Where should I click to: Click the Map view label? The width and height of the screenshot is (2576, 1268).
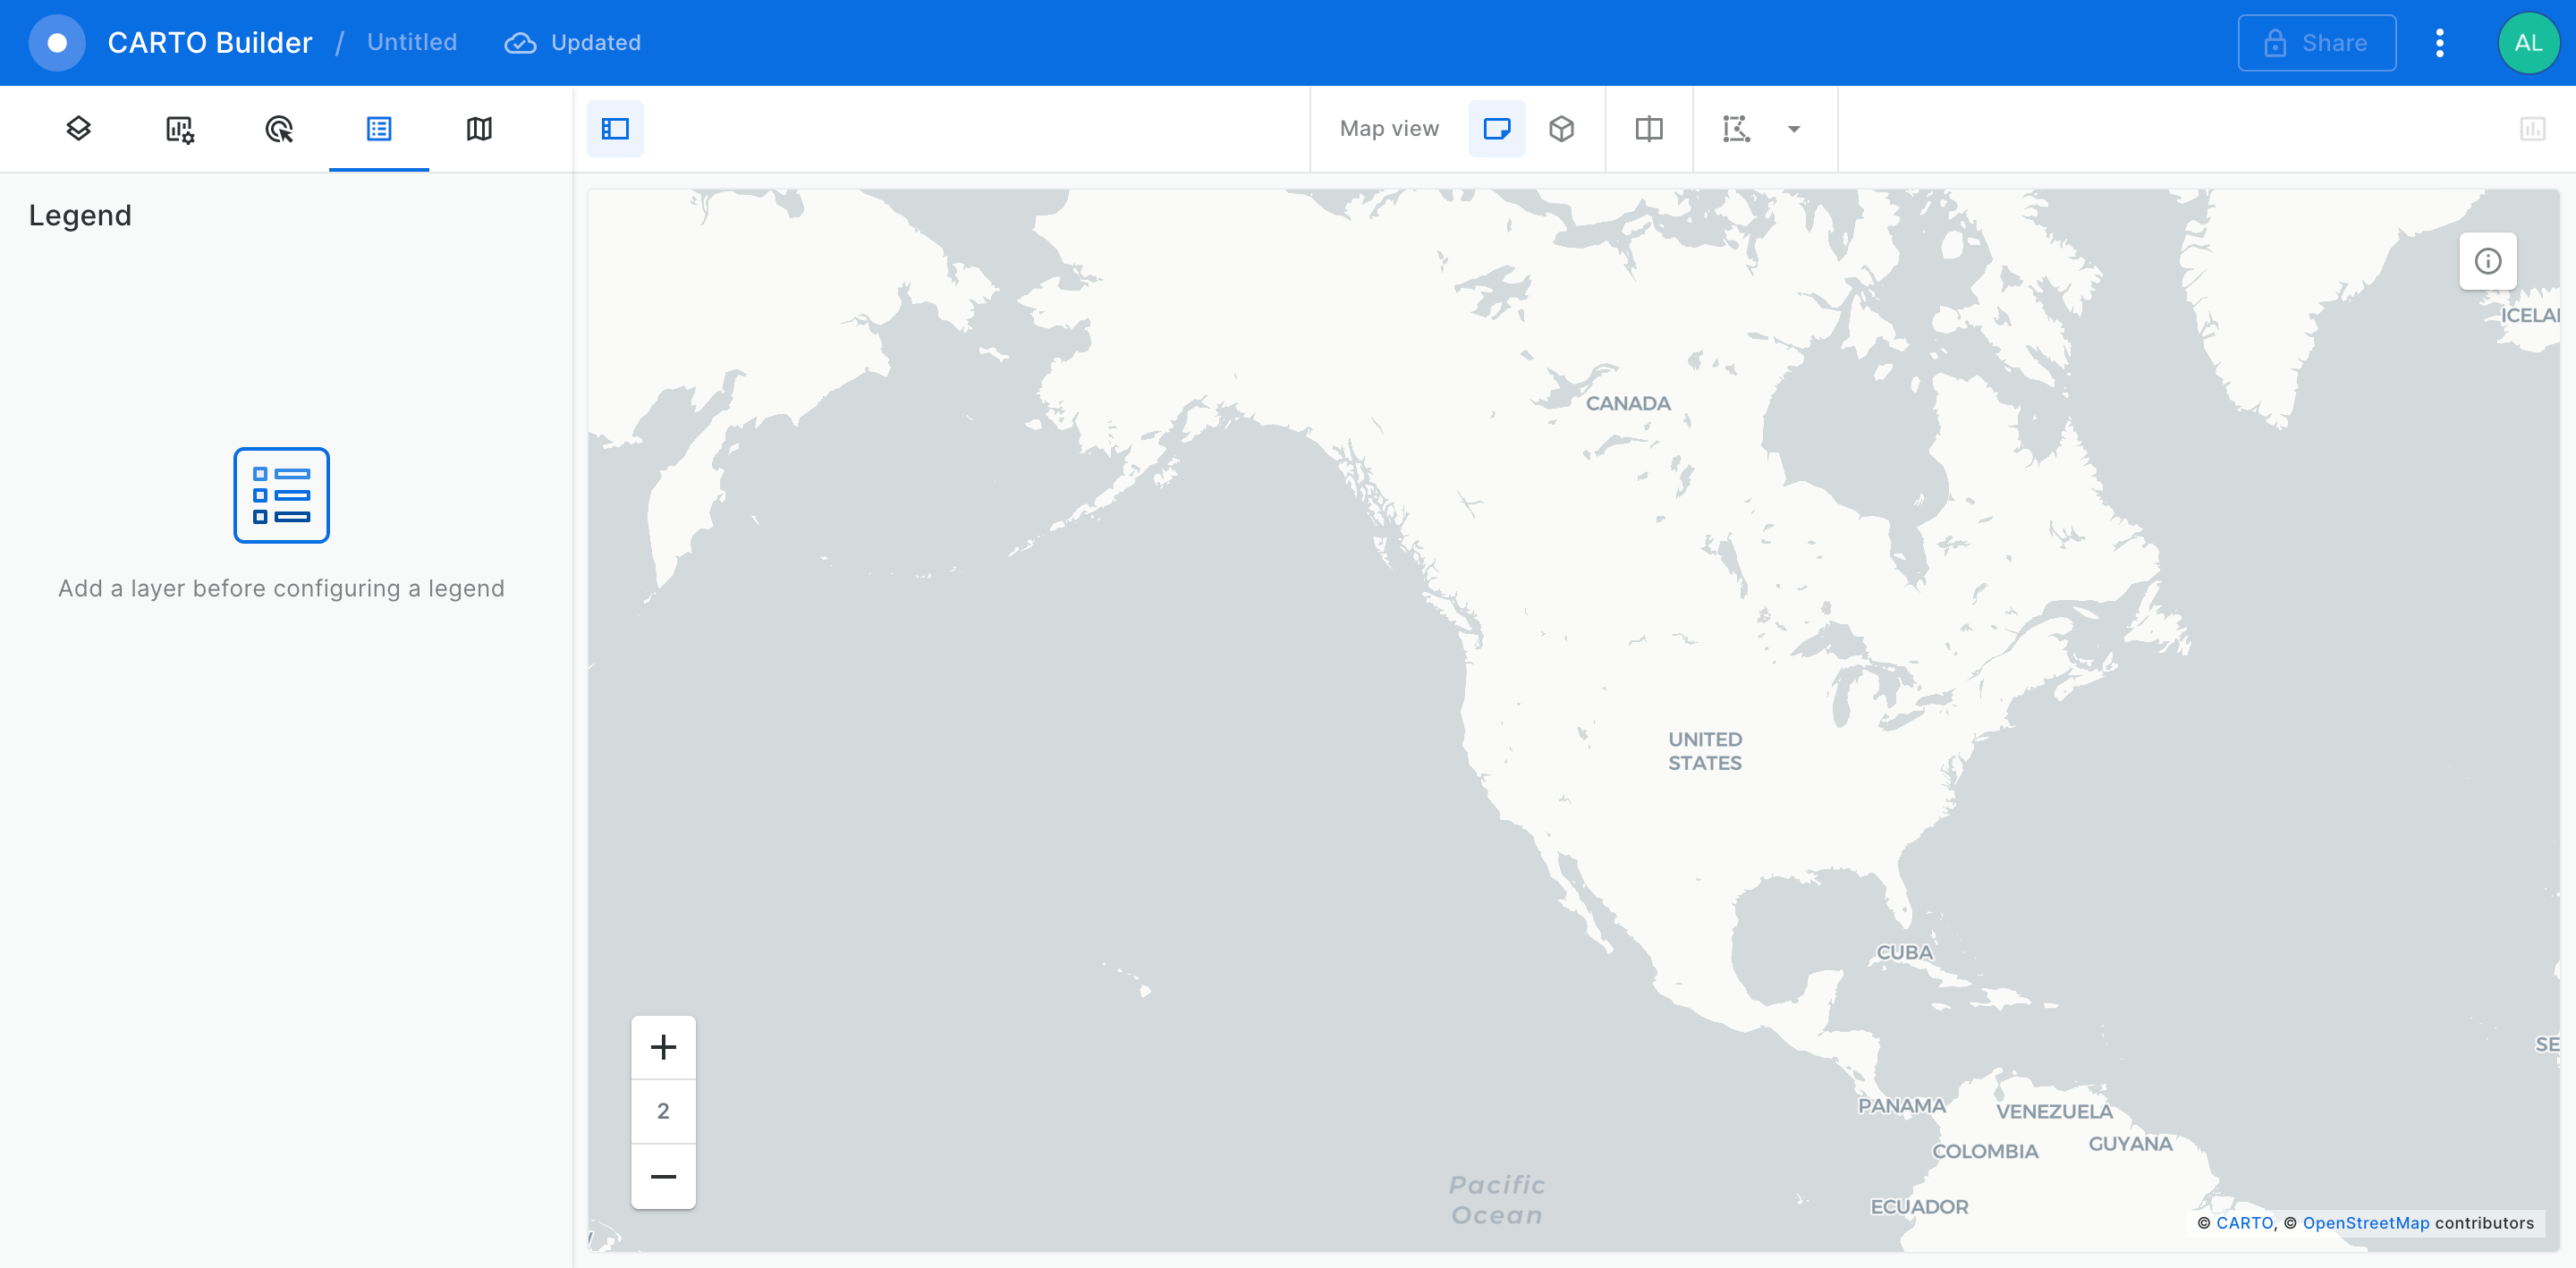(x=1389, y=129)
